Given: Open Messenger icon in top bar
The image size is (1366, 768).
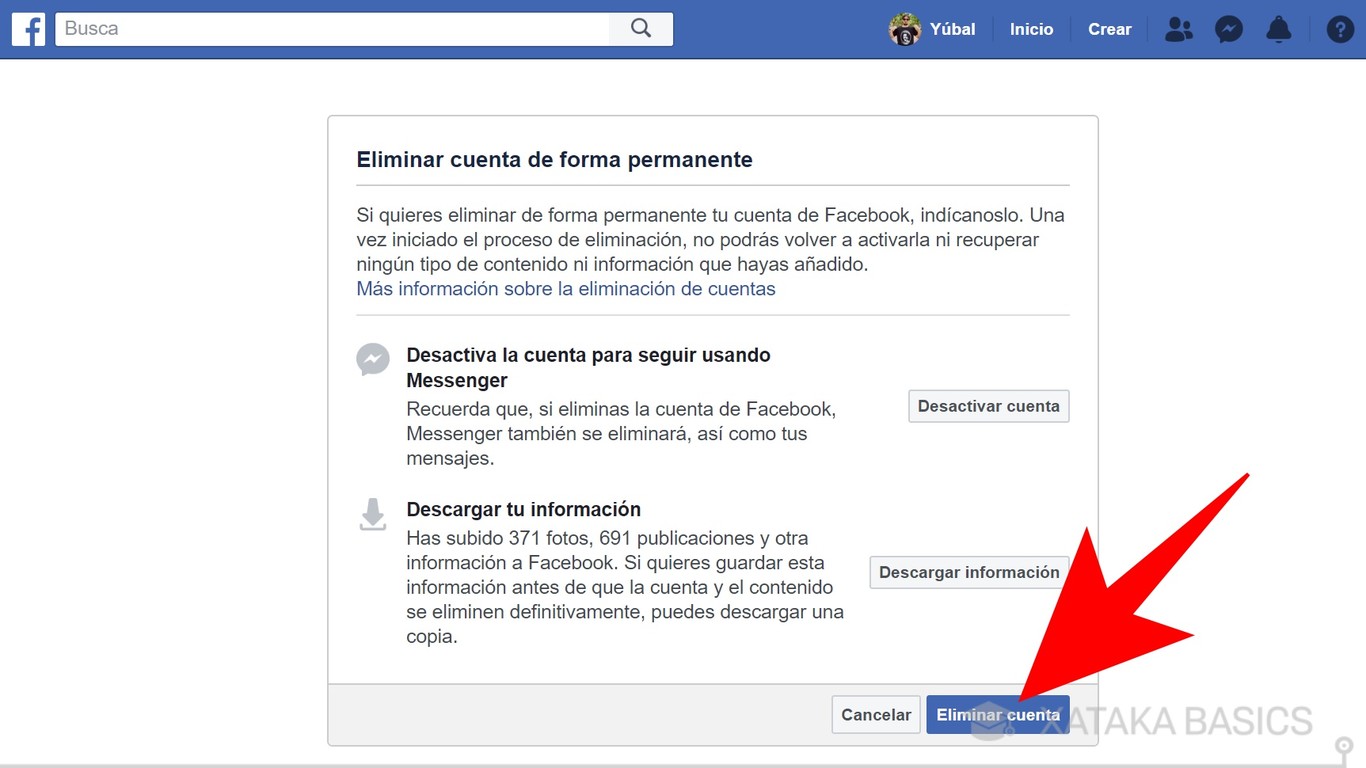Looking at the screenshot, I should (x=1229, y=29).
